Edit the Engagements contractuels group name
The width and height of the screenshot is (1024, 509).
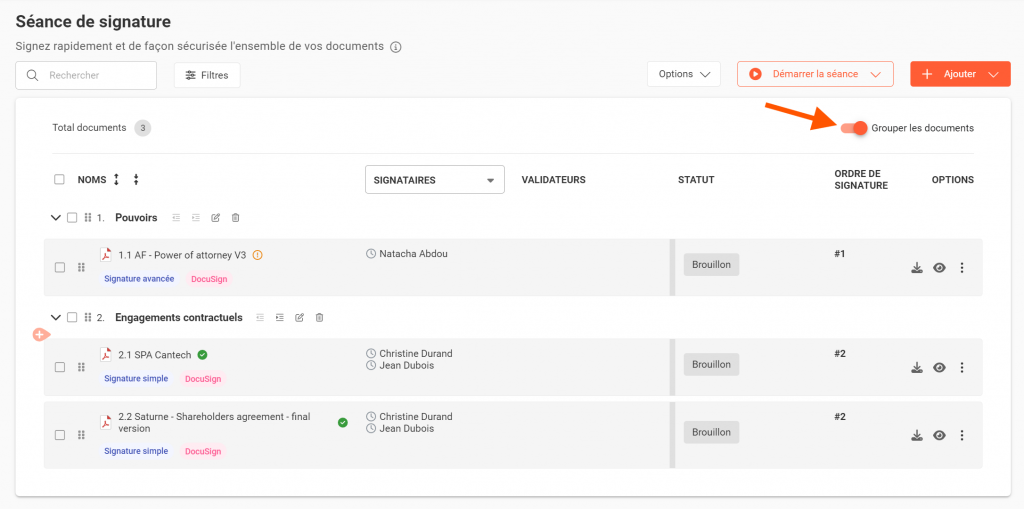point(299,318)
